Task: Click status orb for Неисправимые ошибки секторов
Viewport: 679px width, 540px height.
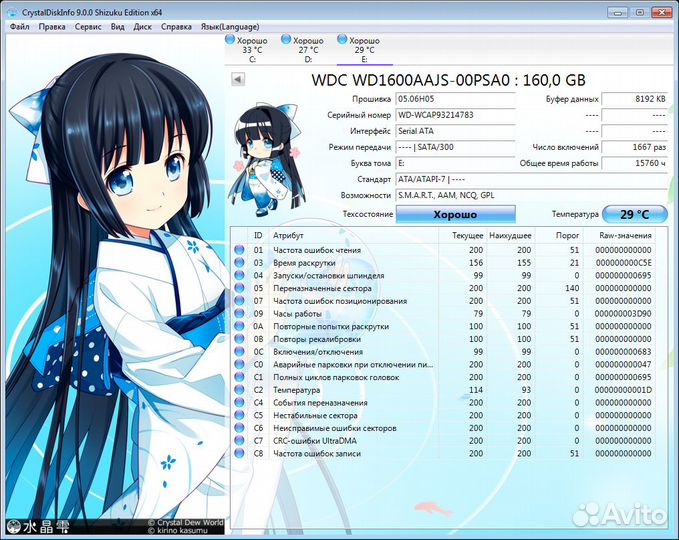Action: 239,428
